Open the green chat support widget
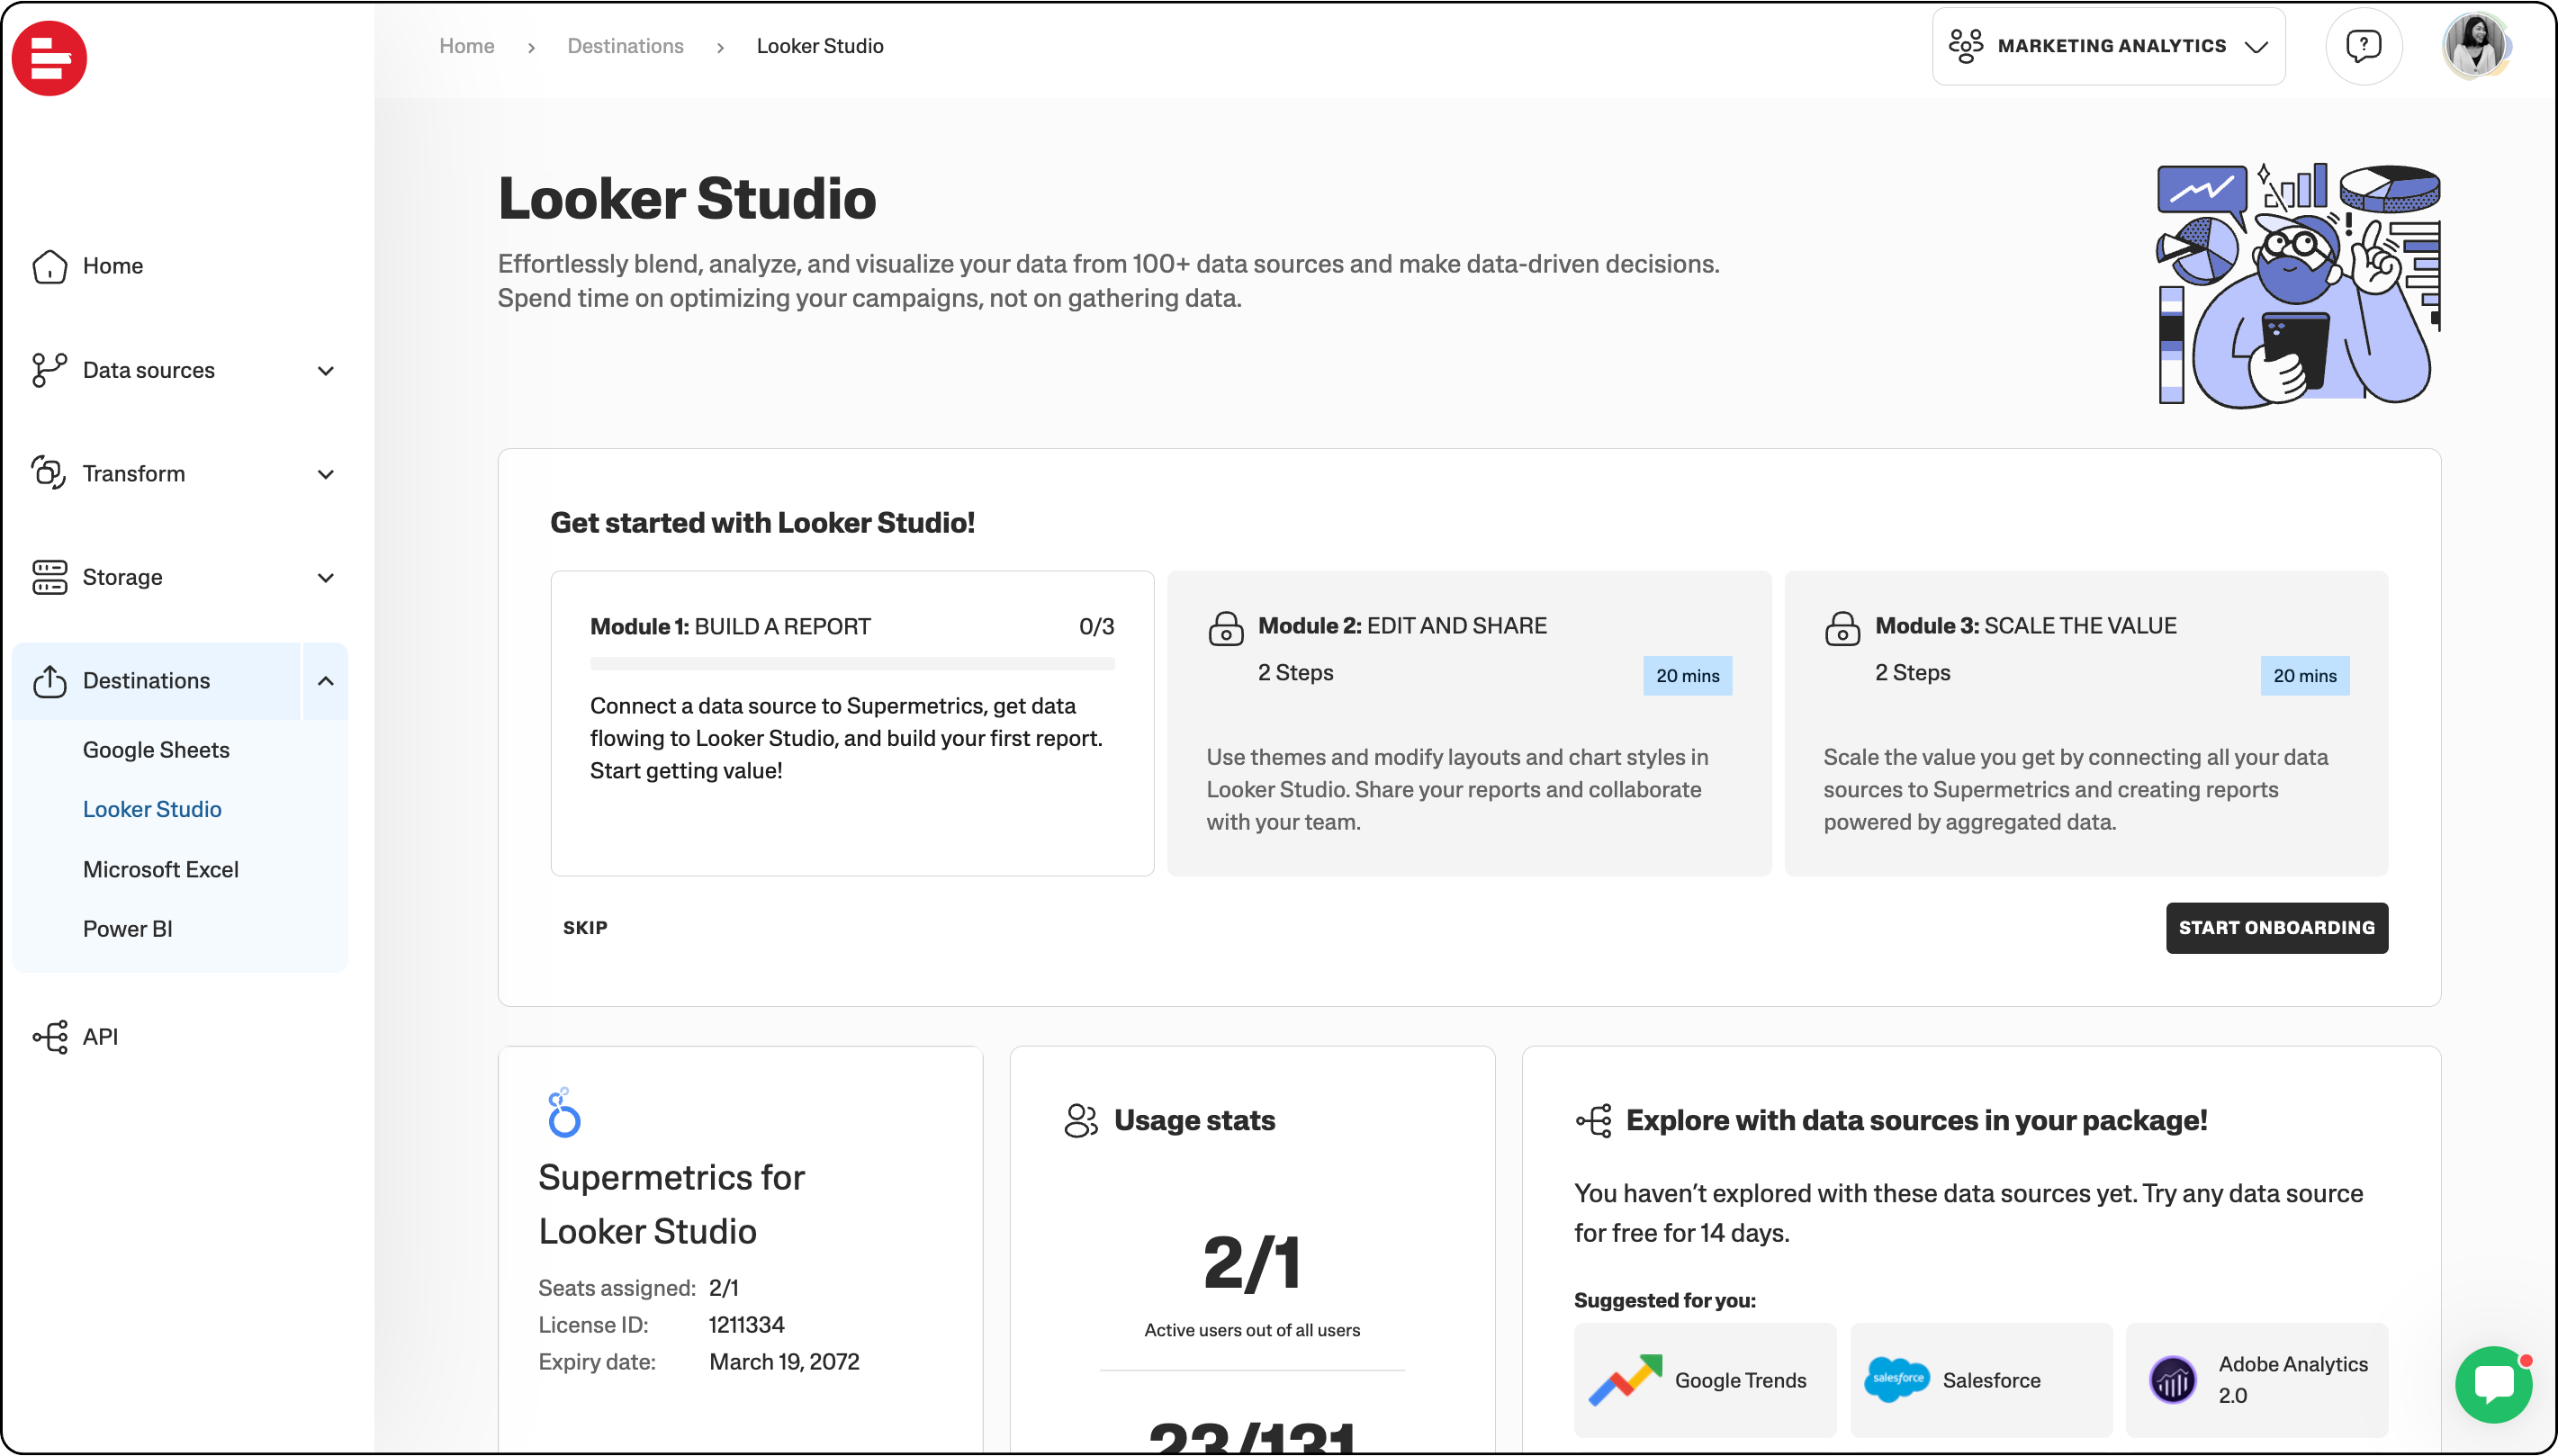 tap(2493, 1384)
